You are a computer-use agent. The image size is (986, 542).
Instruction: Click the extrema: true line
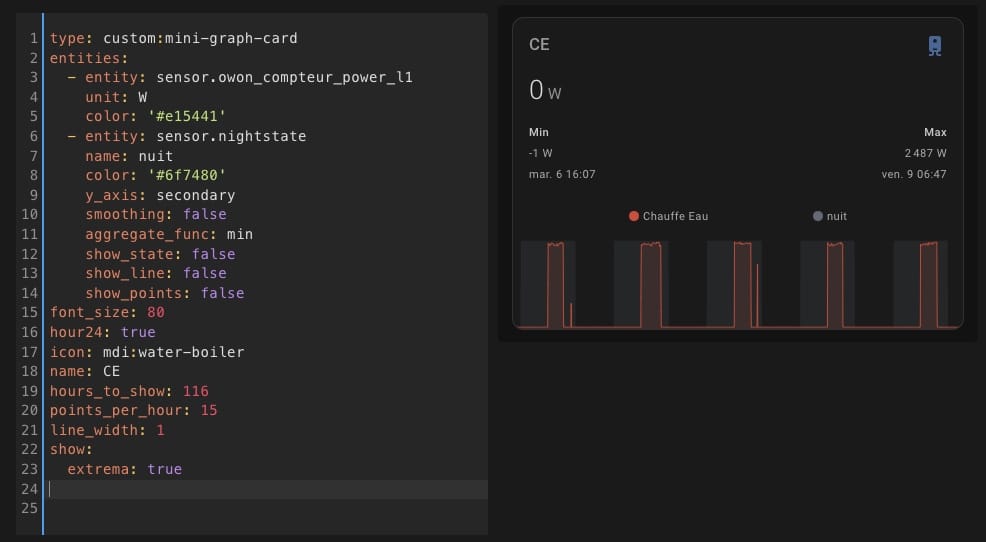tap(125, 470)
